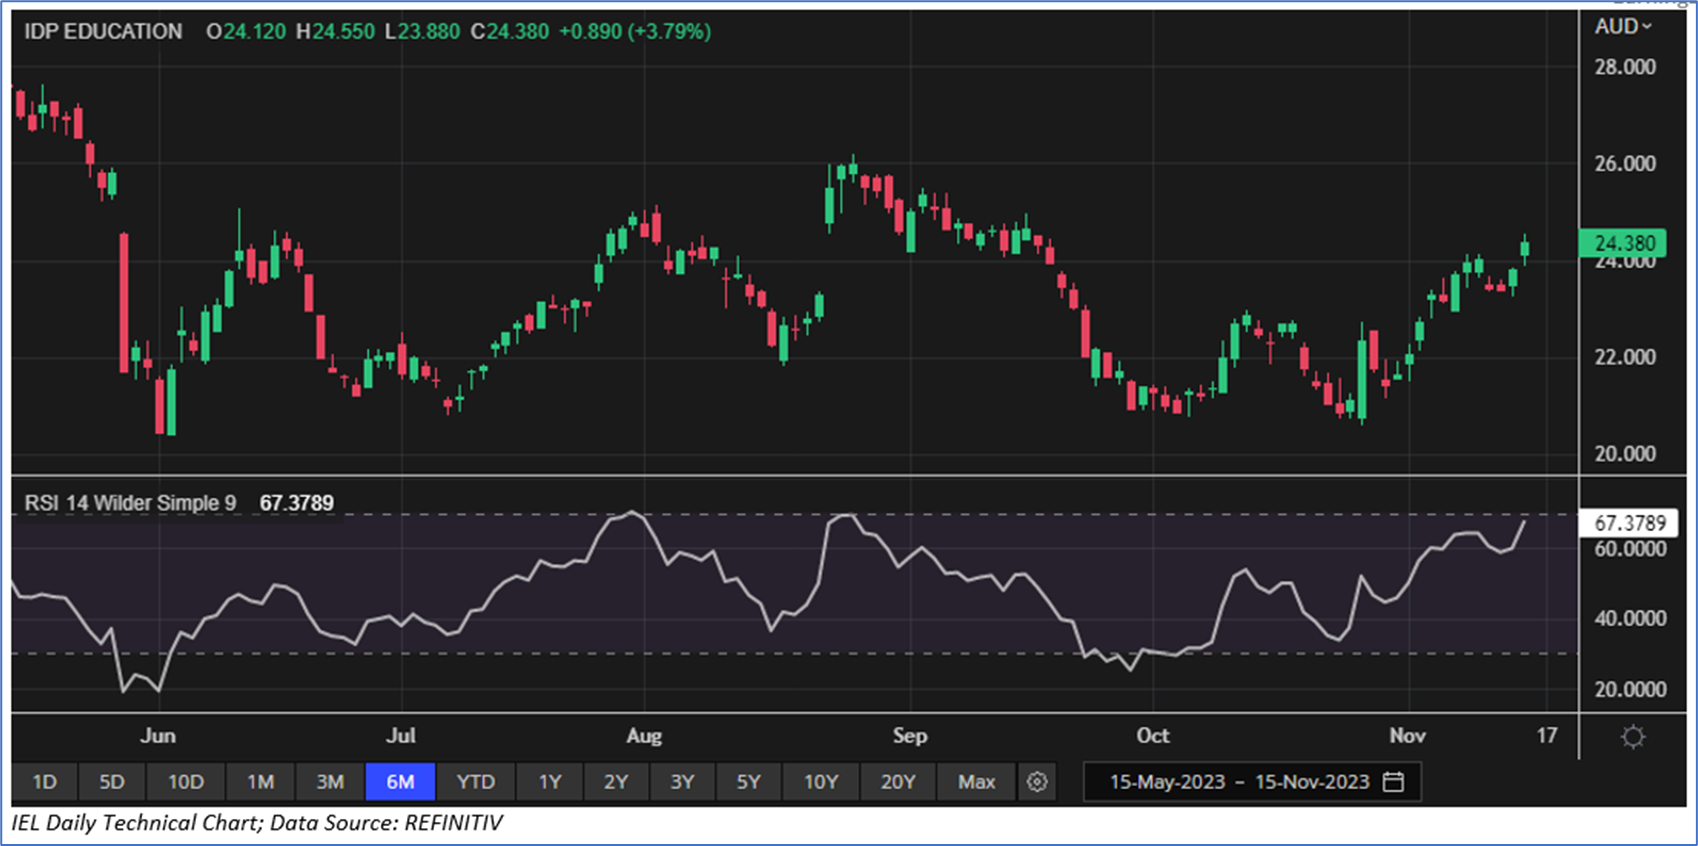Choose the 5Y time range
The width and height of the screenshot is (1698, 846).
(748, 782)
